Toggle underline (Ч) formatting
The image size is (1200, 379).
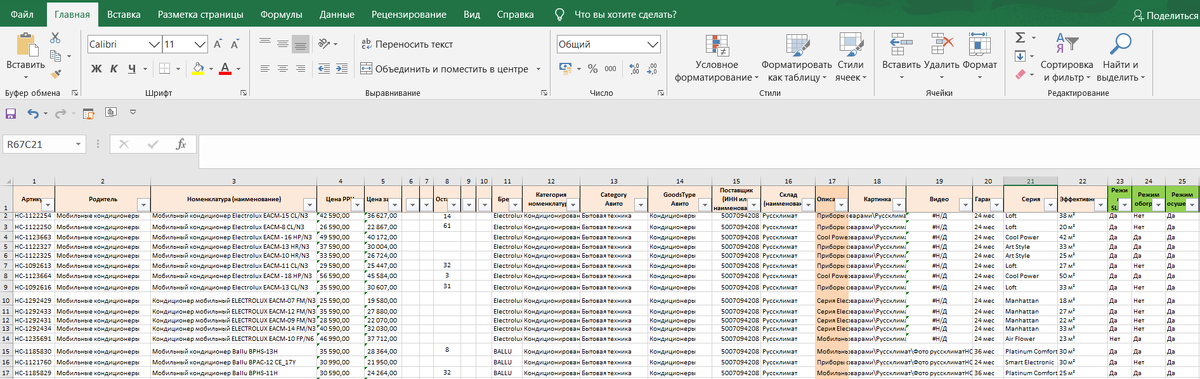[x=132, y=68]
